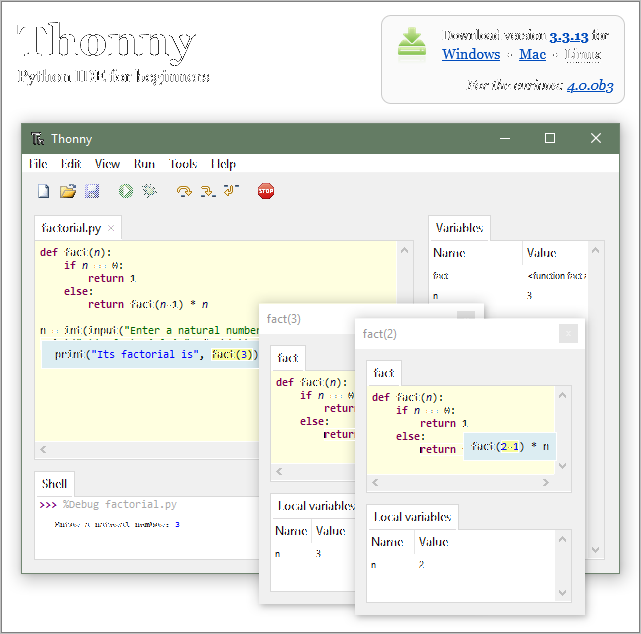The height and width of the screenshot is (634, 641).
Task: Select the n row in fact(3) locals
Action: pyautogui.click(x=313, y=554)
